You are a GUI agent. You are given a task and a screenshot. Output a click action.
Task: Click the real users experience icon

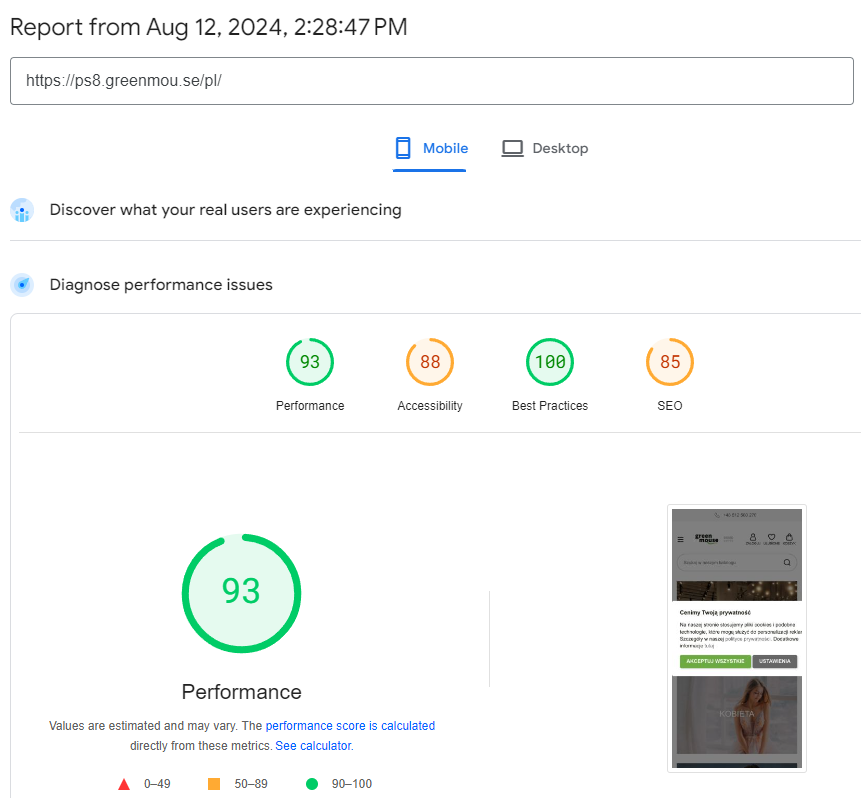(22, 210)
